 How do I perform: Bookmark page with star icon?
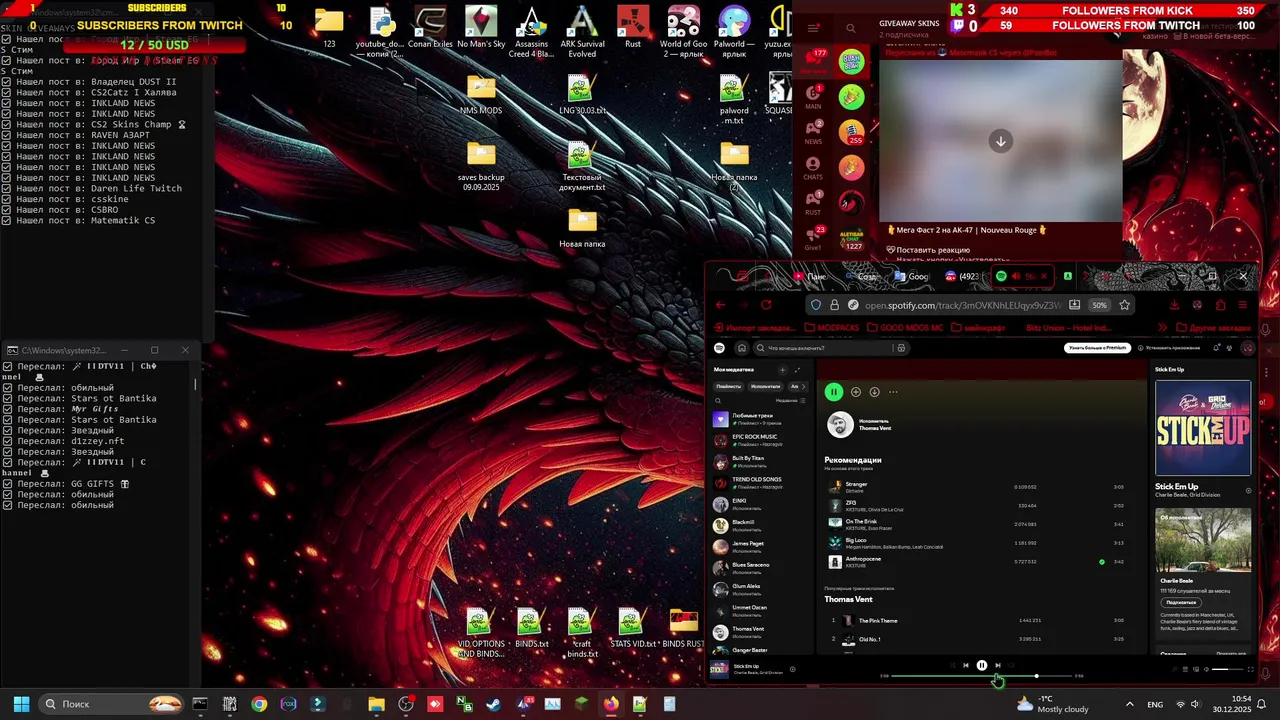pyautogui.click(x=1124, y=305)
